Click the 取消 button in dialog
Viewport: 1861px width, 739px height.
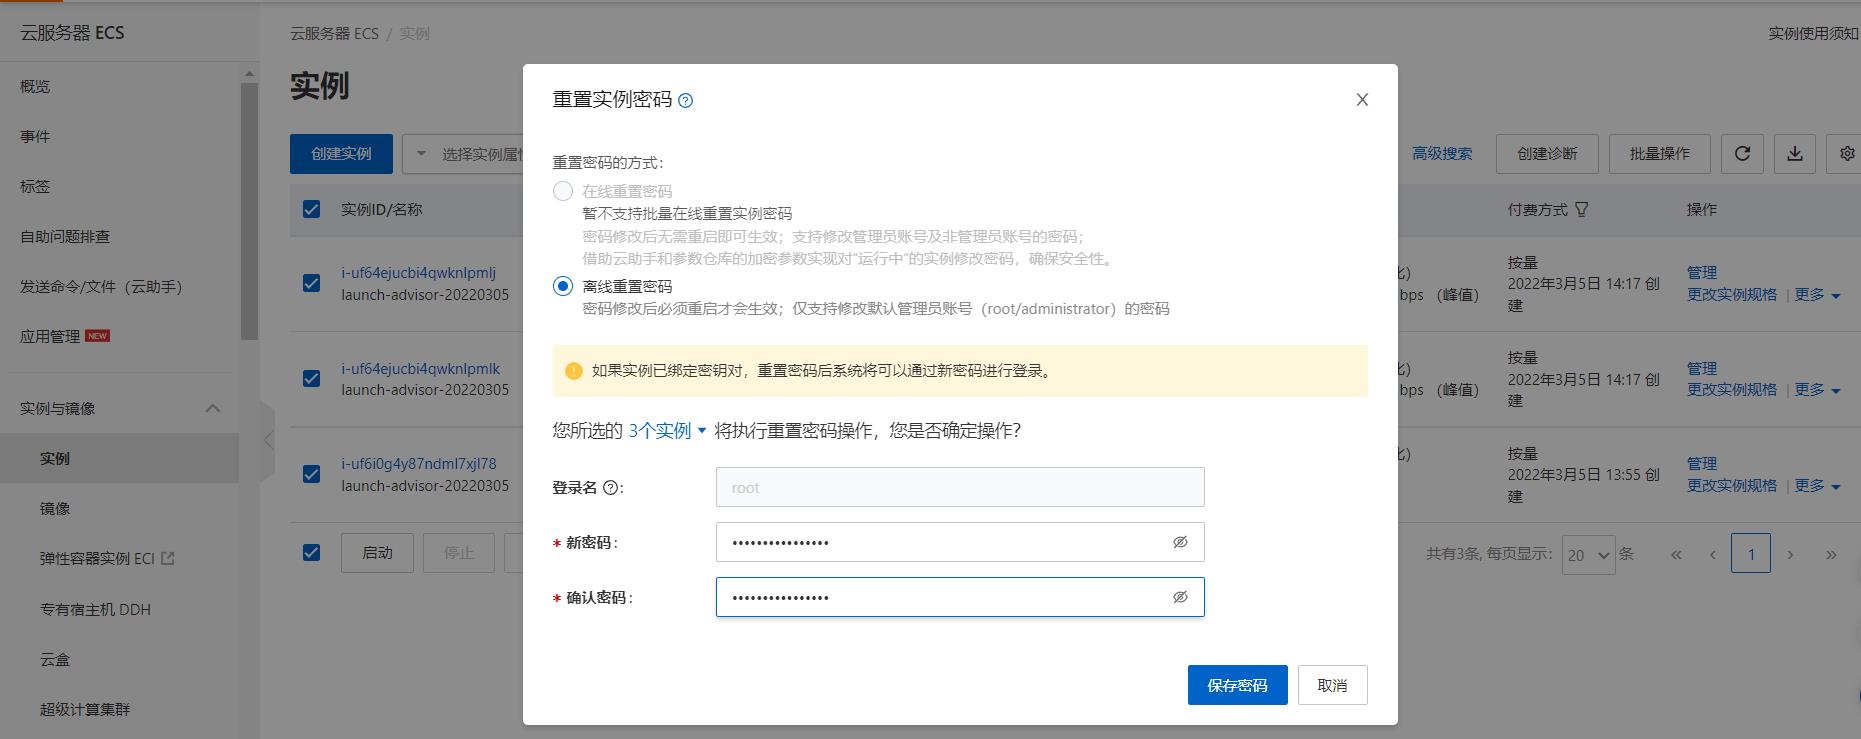[1332, 685]
